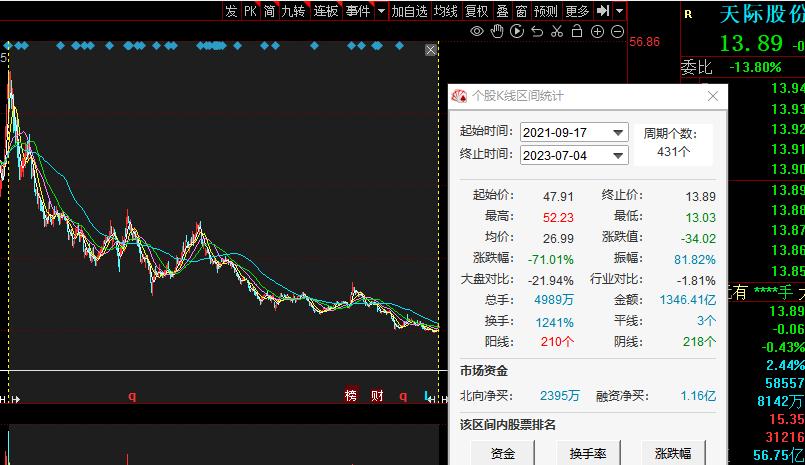This screenshot has height=465, width=805.
Task: Toggle the eye visibility icon in chart toolbar
Action: (477, 31)
